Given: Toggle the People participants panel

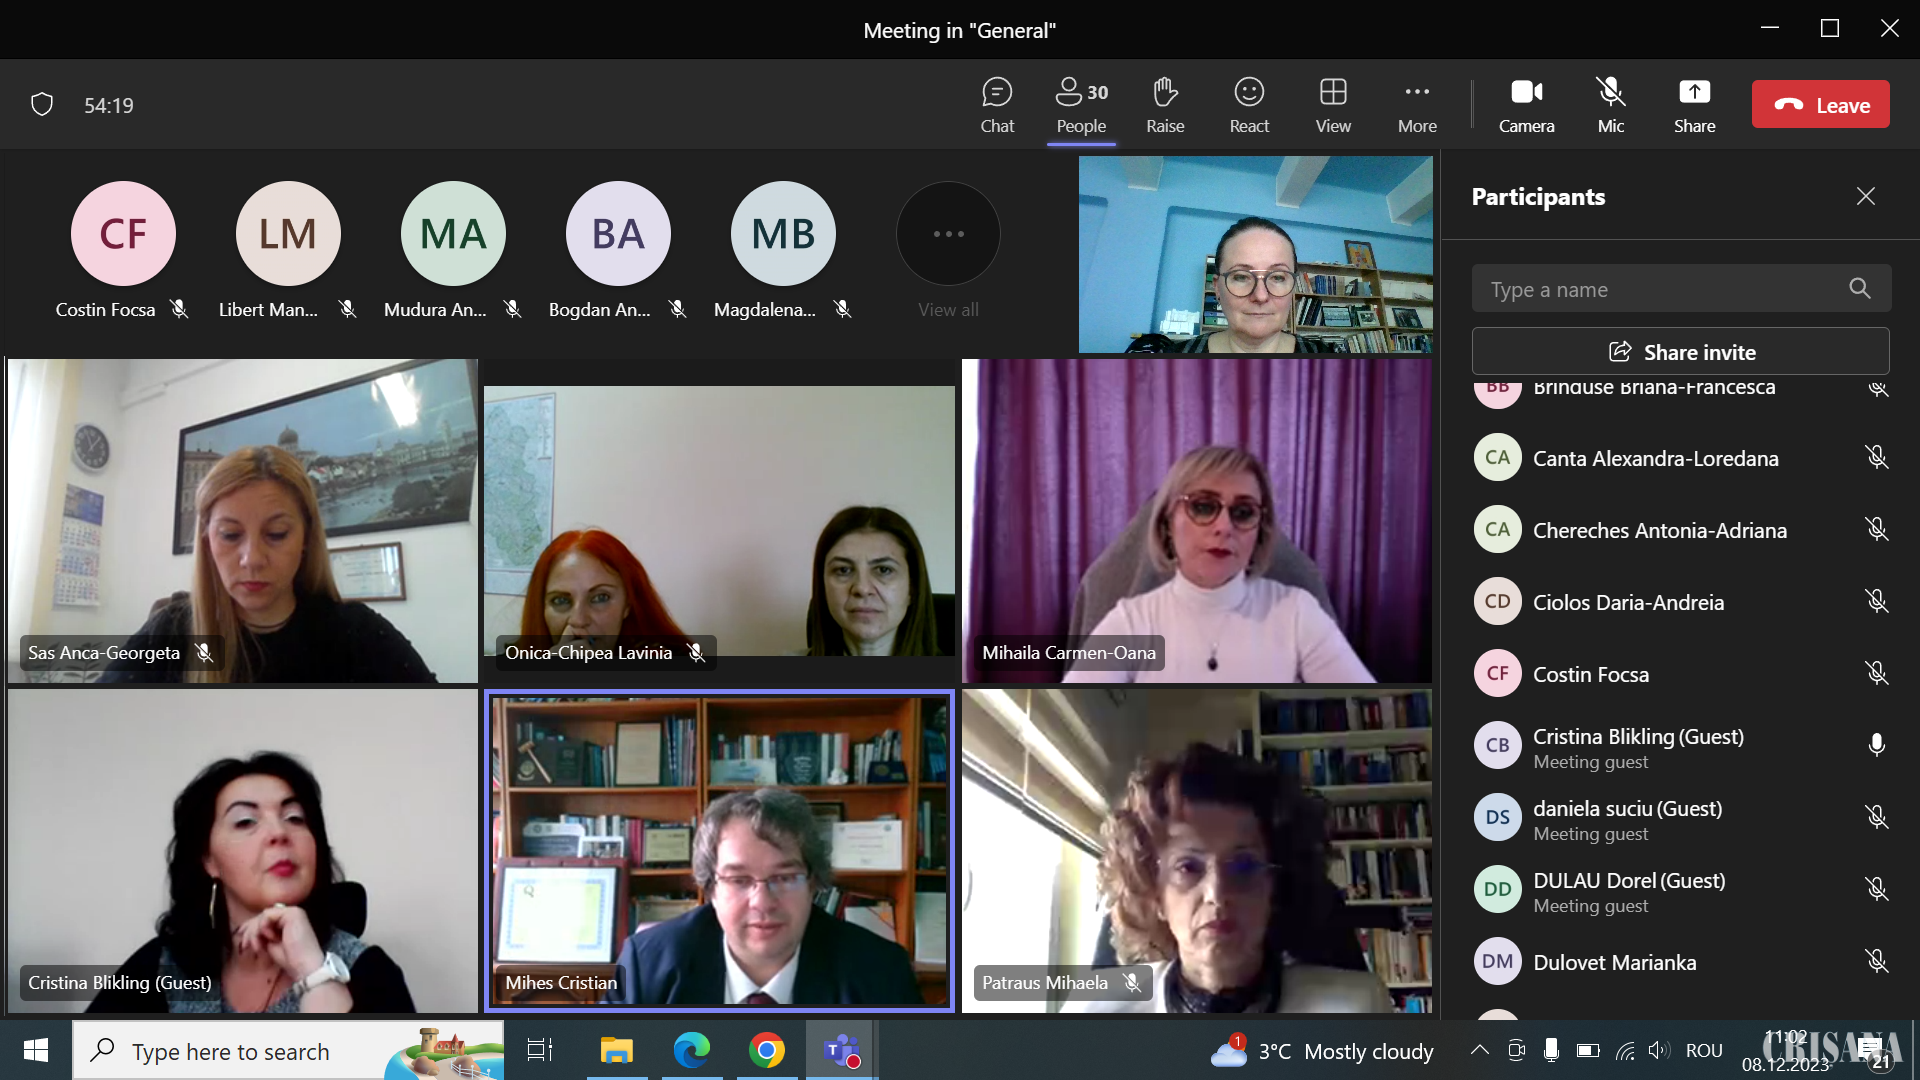Looking at the screenshot, I should tap(1081, 104).
